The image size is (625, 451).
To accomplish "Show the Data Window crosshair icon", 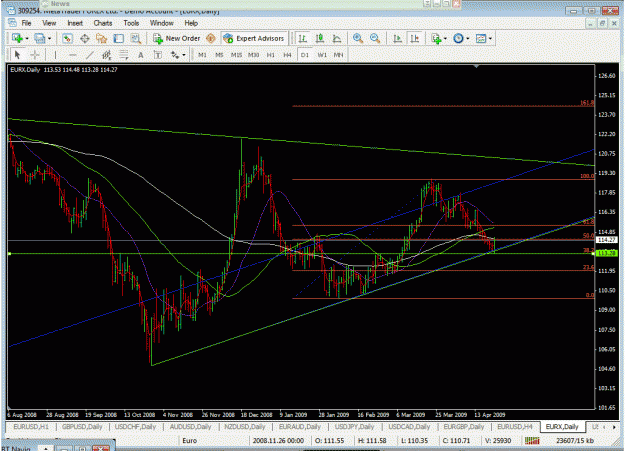I will coord(85,38).
